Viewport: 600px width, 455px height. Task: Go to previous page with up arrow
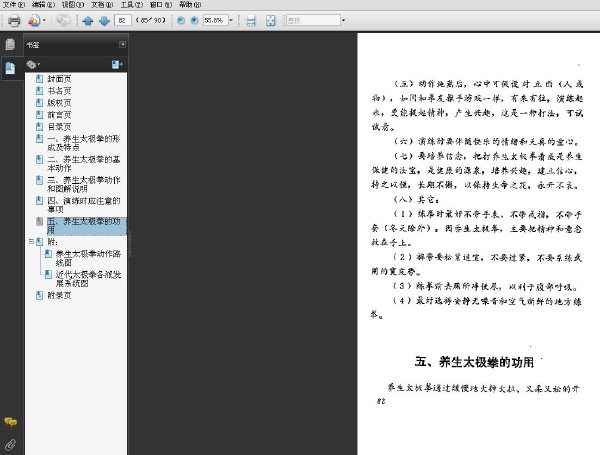[88, 21]
